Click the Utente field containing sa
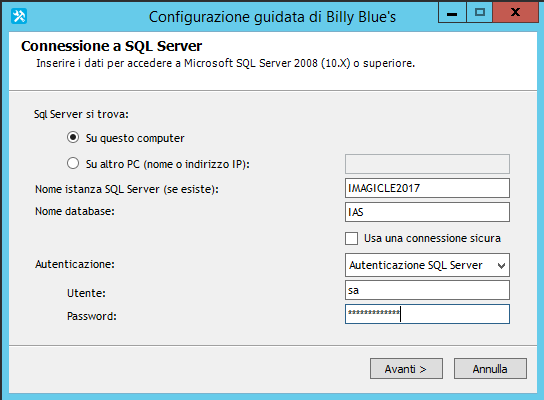Screen dimensions: 544x400 (427, 290)
